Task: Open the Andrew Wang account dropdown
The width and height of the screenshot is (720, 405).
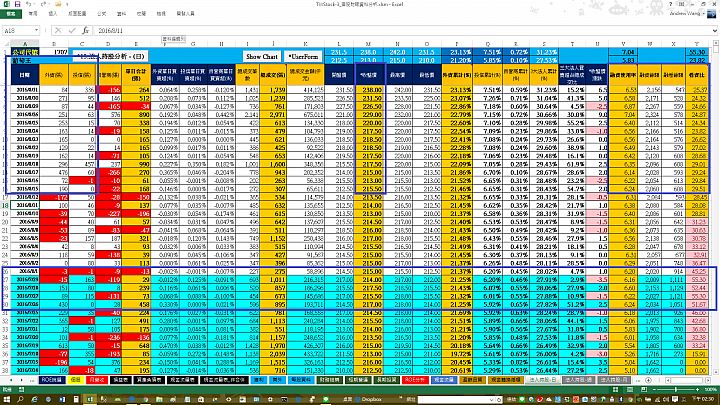Action: pyautogui.click(x=687, y=14)
